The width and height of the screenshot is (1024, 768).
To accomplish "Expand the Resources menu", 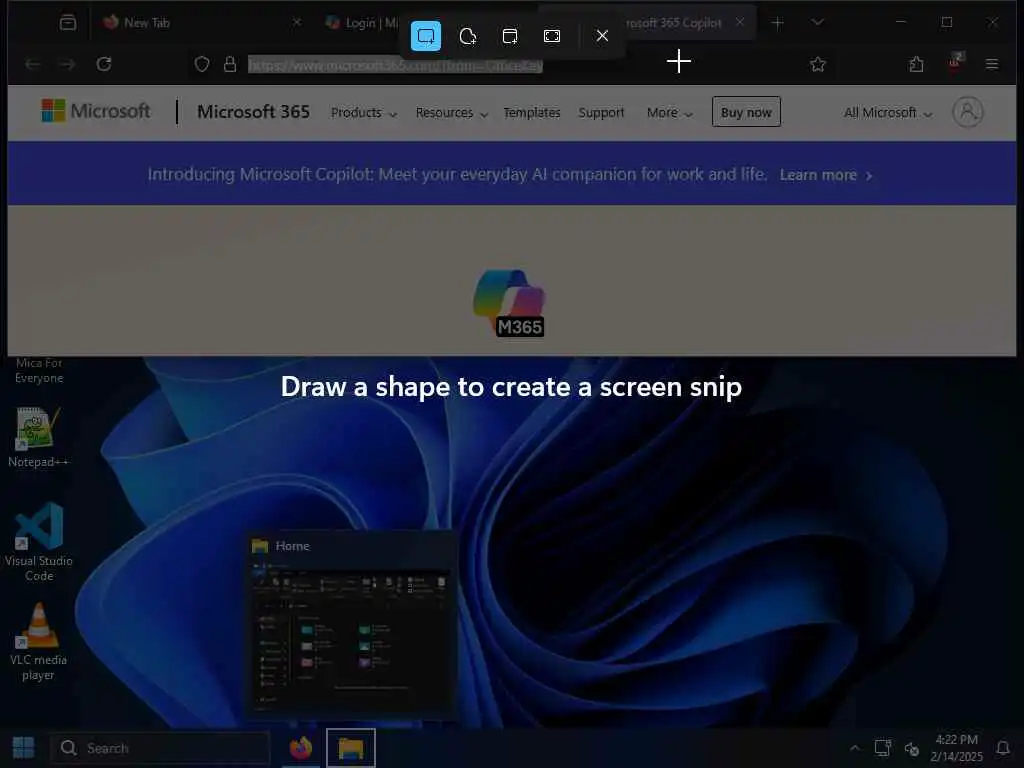I will click(452, 113).
